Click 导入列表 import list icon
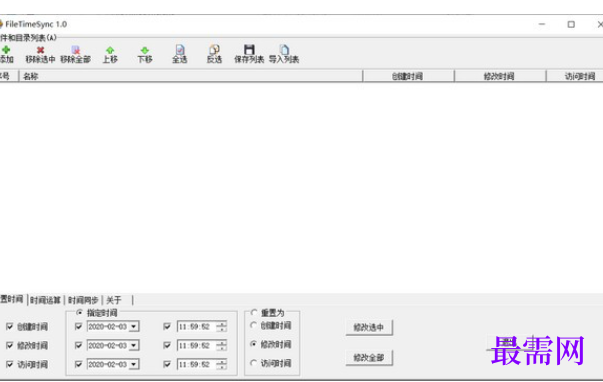The height and width of the screenshot is (382, 603). (x=284, y=50)
